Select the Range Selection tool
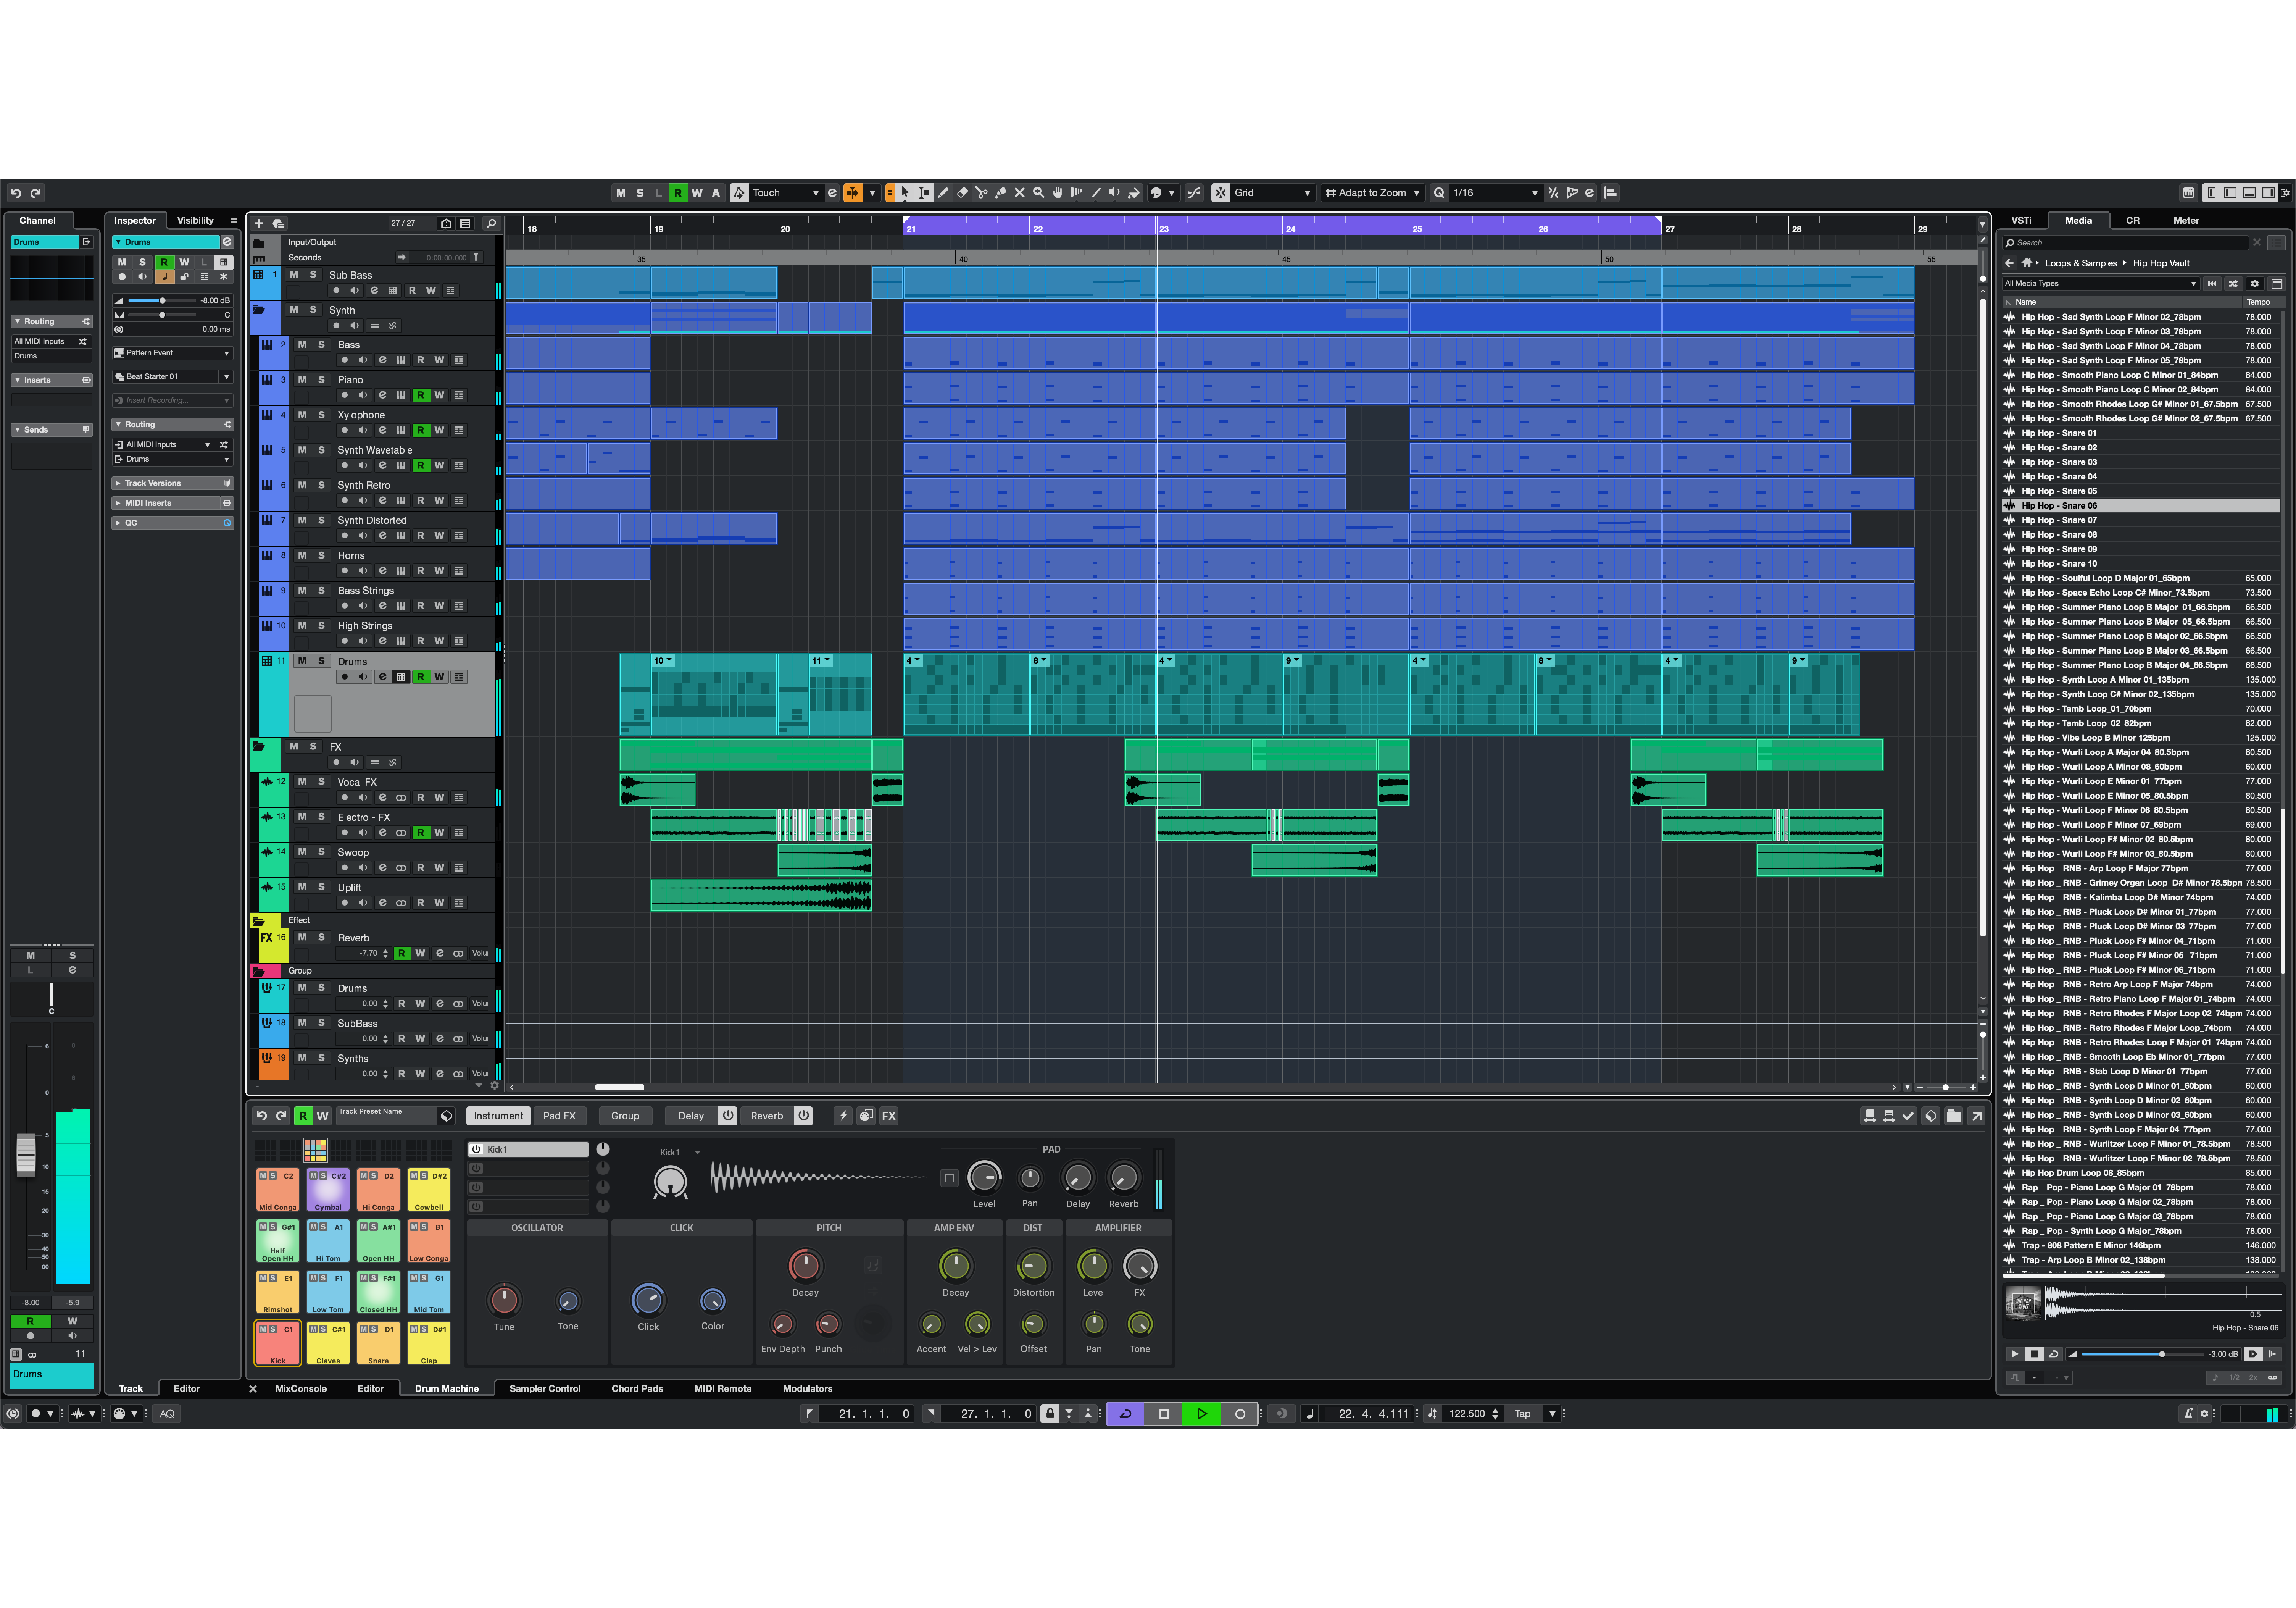Screen dimensions: 2296x1608 coord(924,193)
